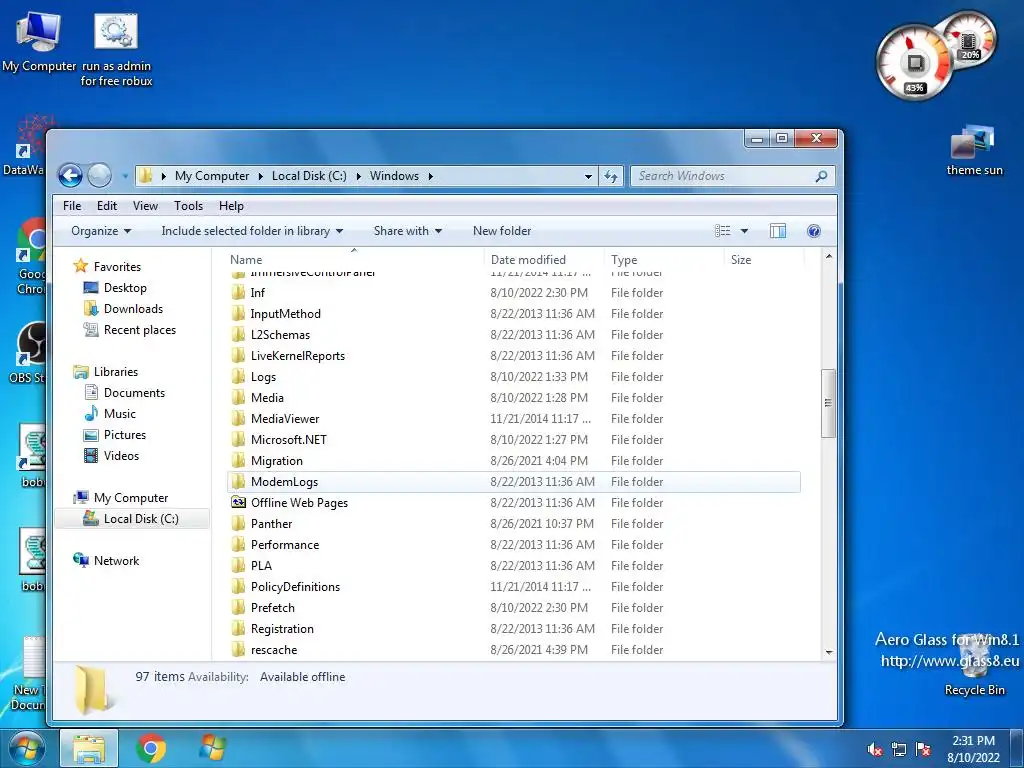Click the scrollbar down arrow
The image size is (1024, 768).
click(829, 652)
